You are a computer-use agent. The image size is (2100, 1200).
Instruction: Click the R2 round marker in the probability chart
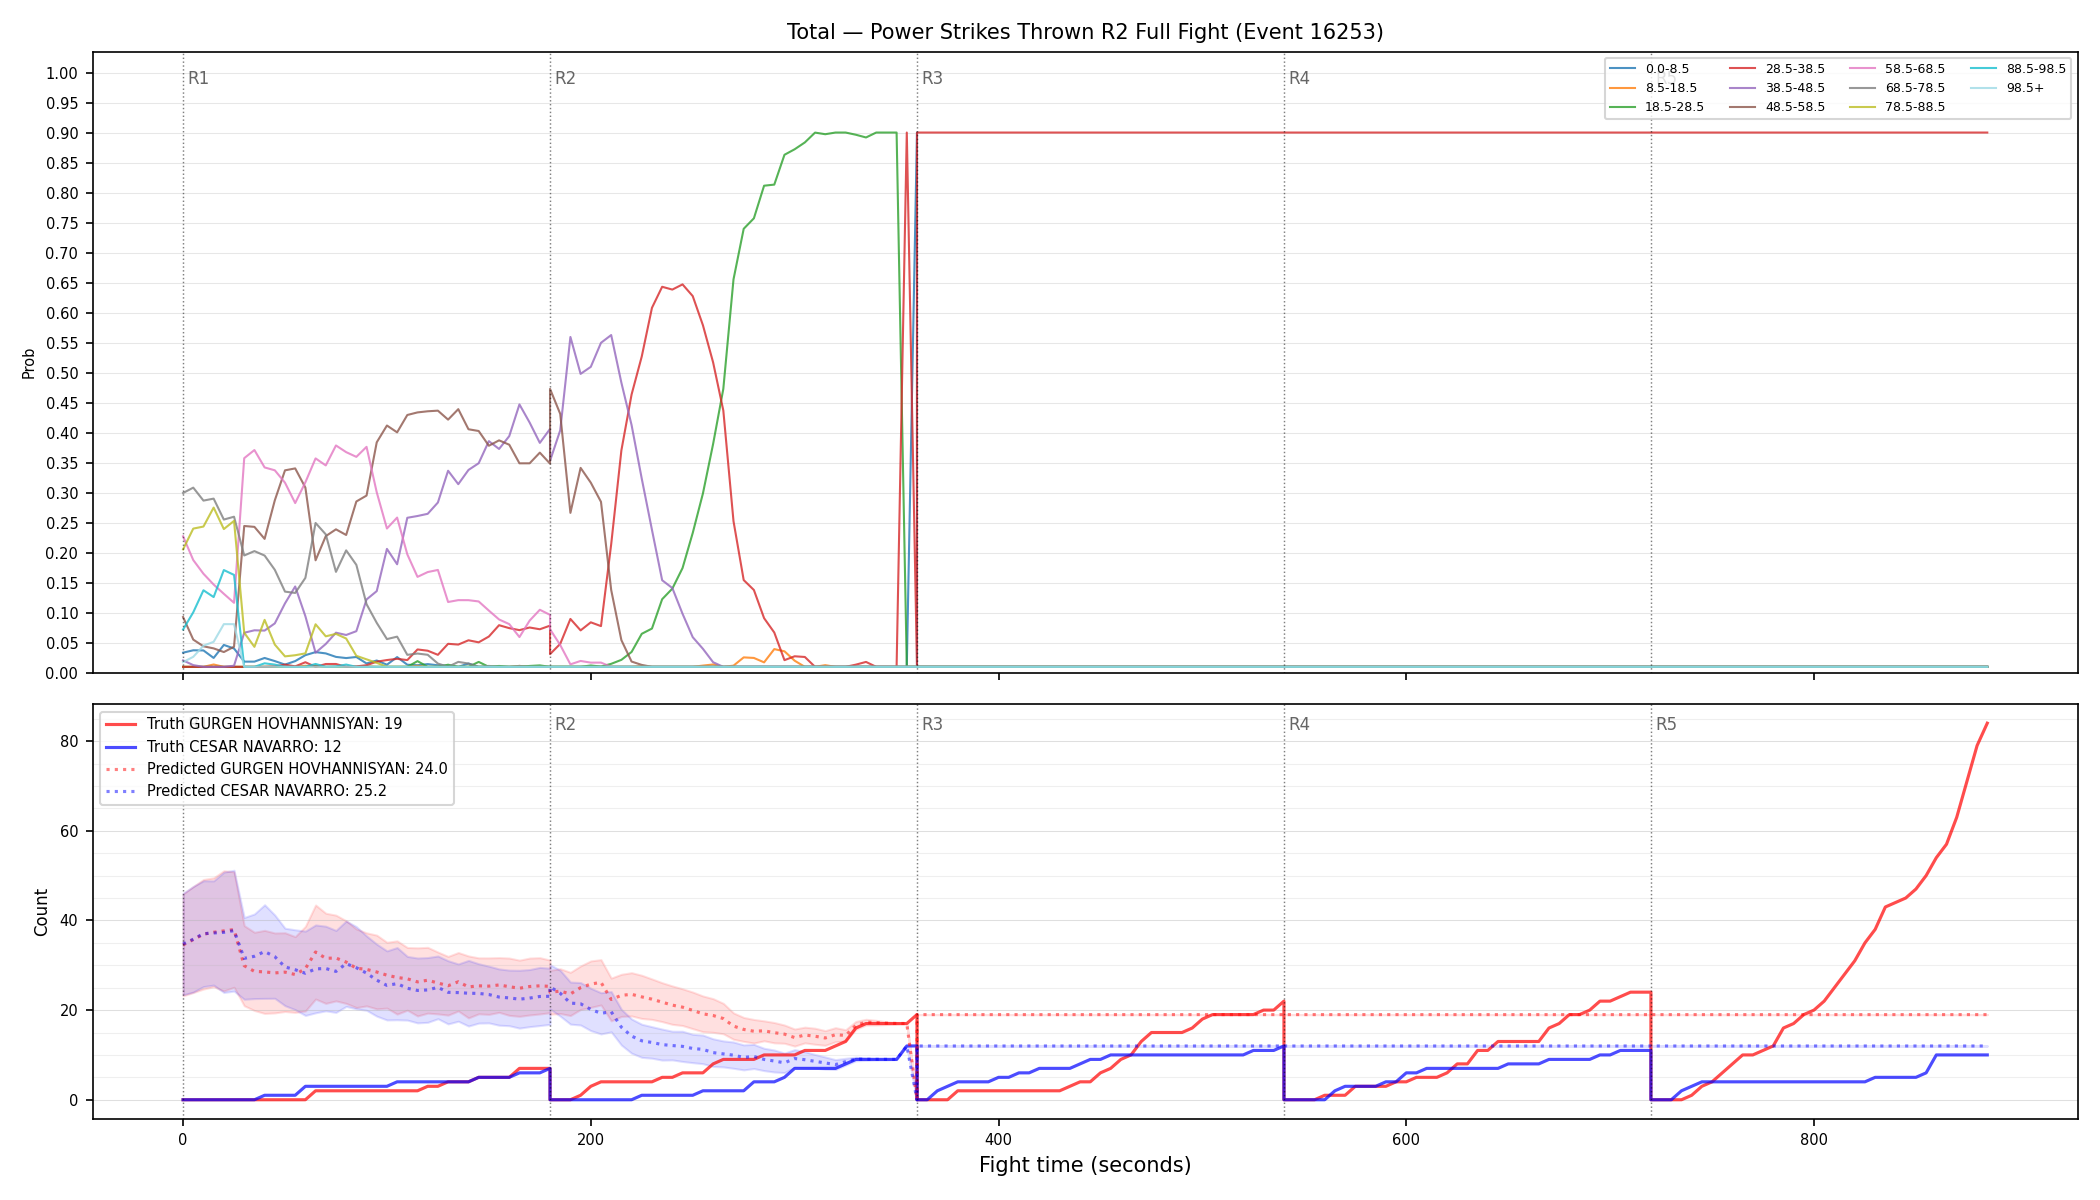(565, 78)
